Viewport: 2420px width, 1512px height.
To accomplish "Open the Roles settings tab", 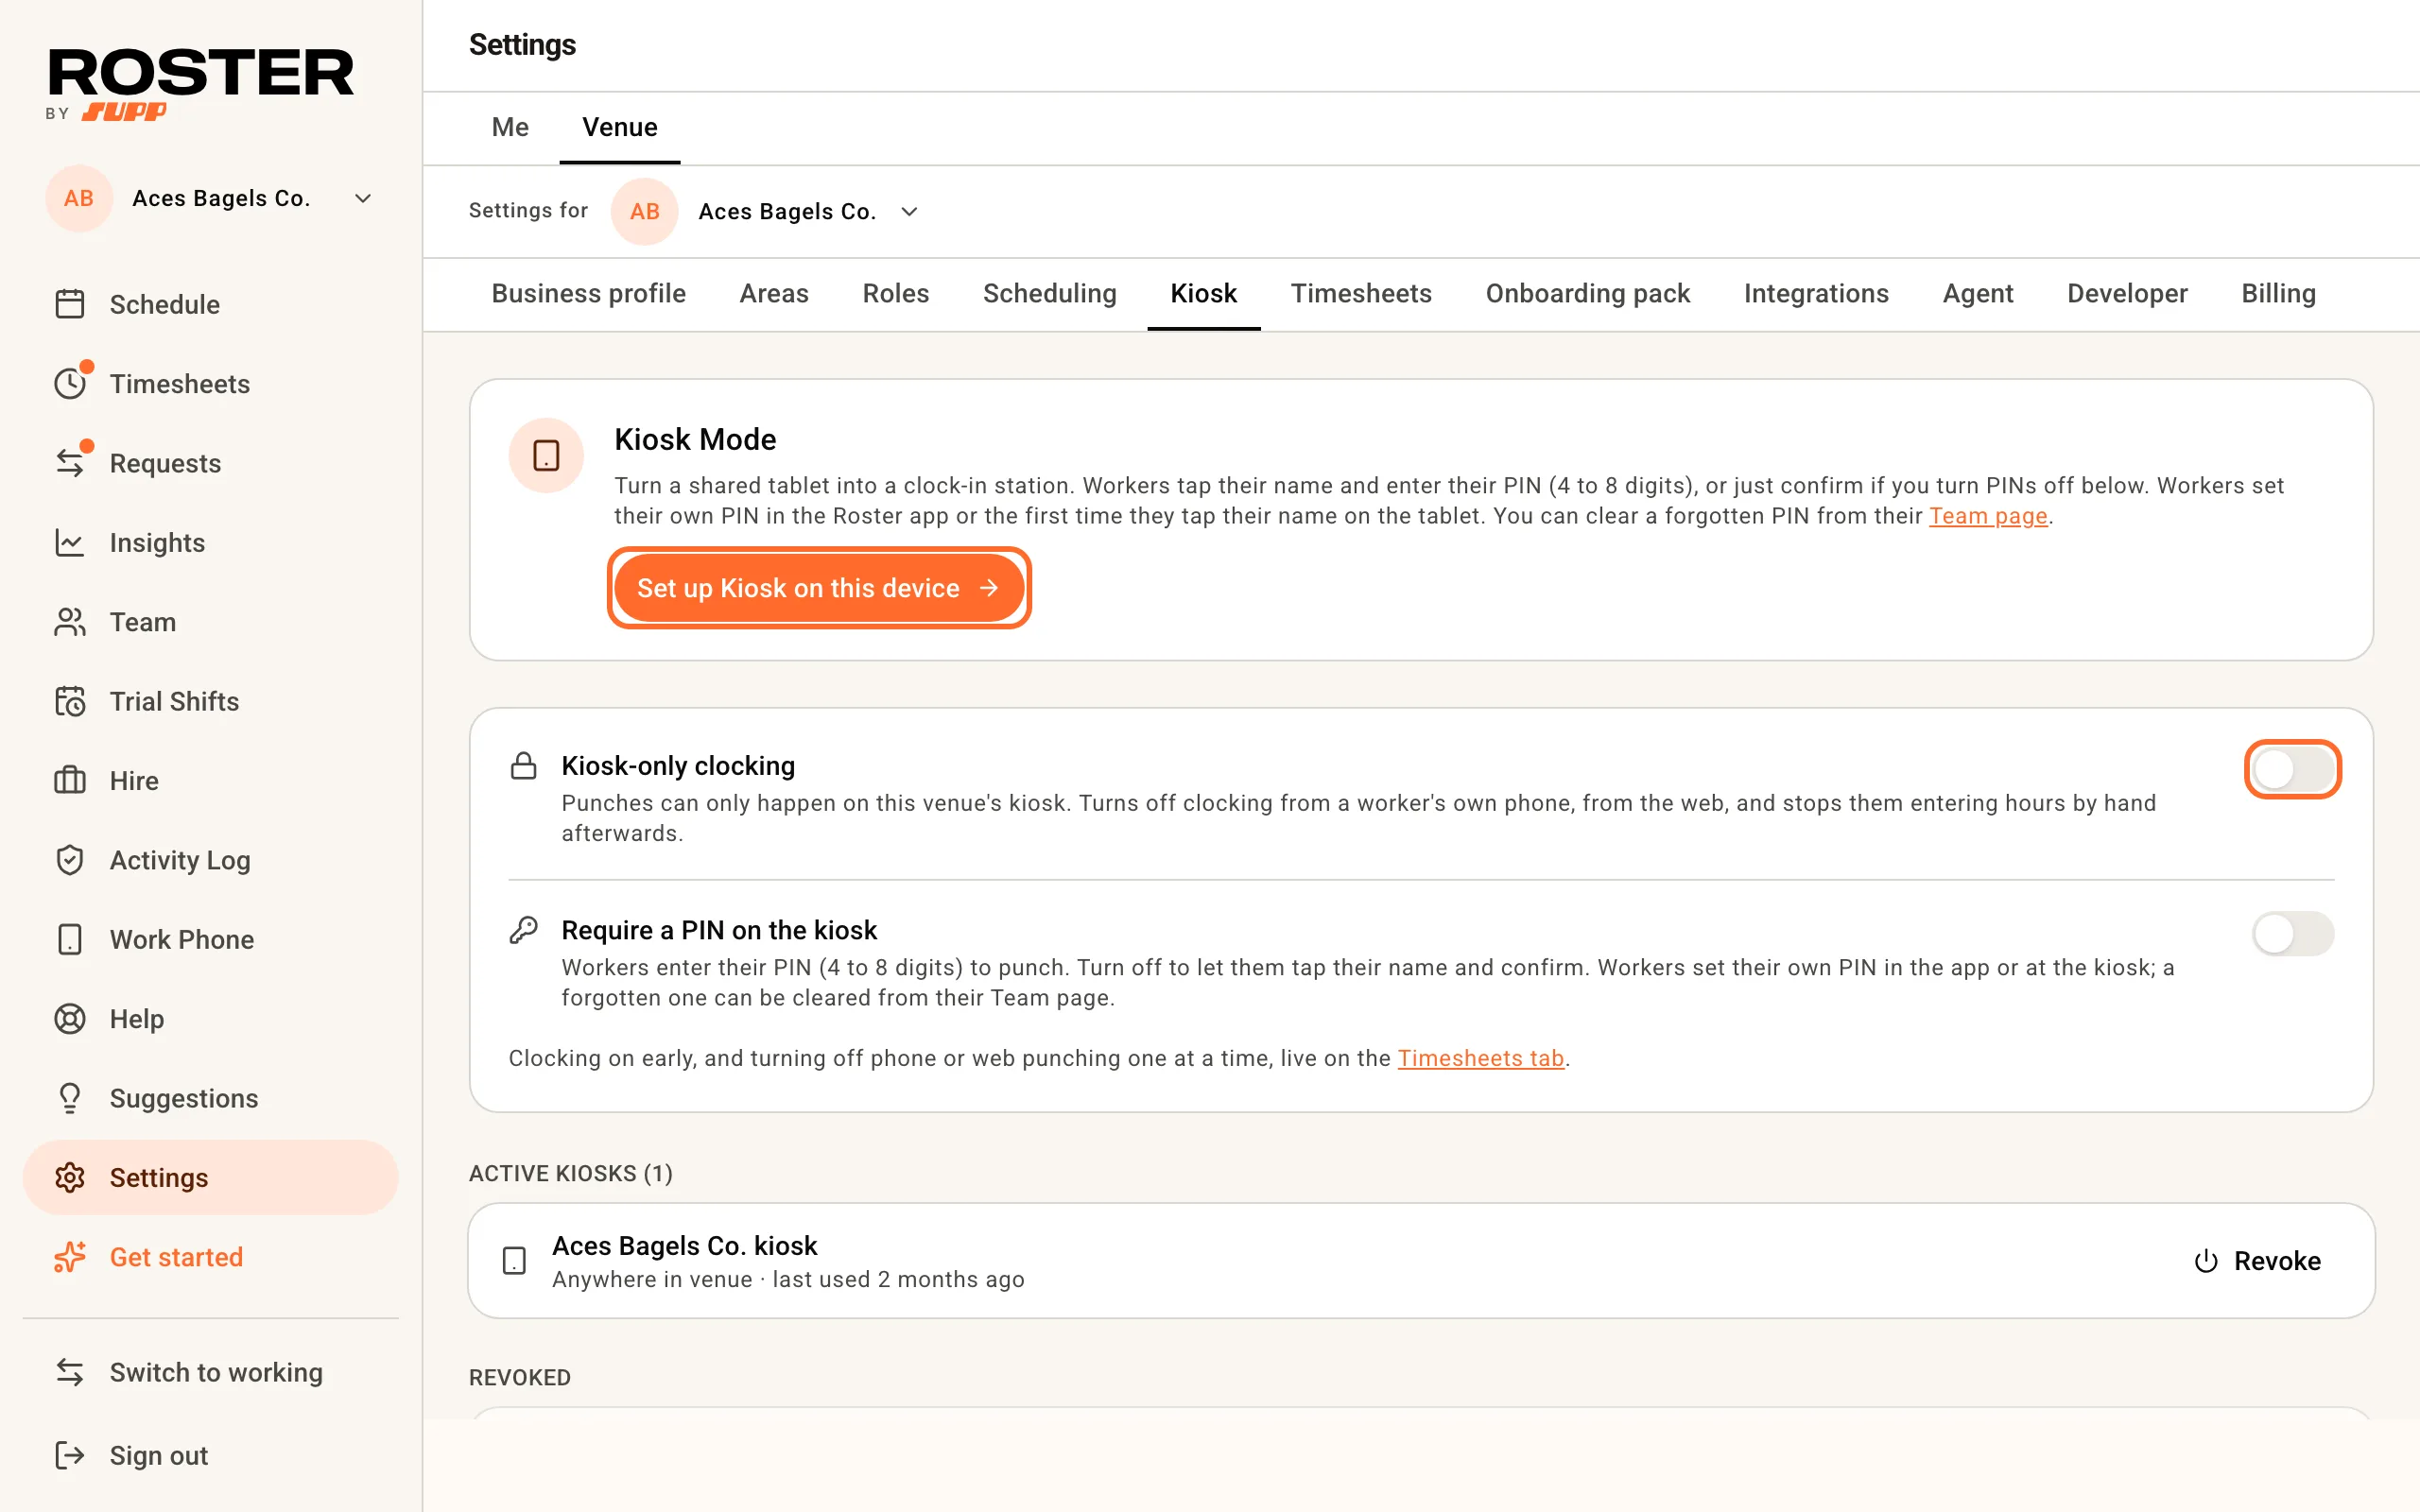I will (896, 293).
